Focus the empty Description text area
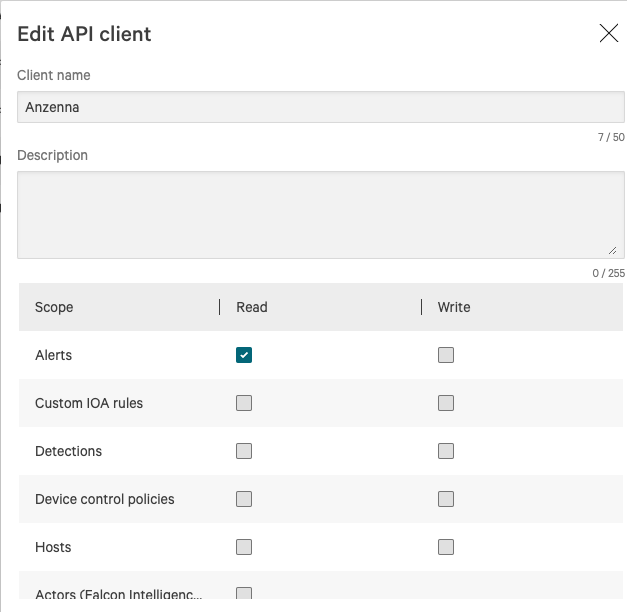Viewport: 627px width, 612px height. (x=320, y=214)
